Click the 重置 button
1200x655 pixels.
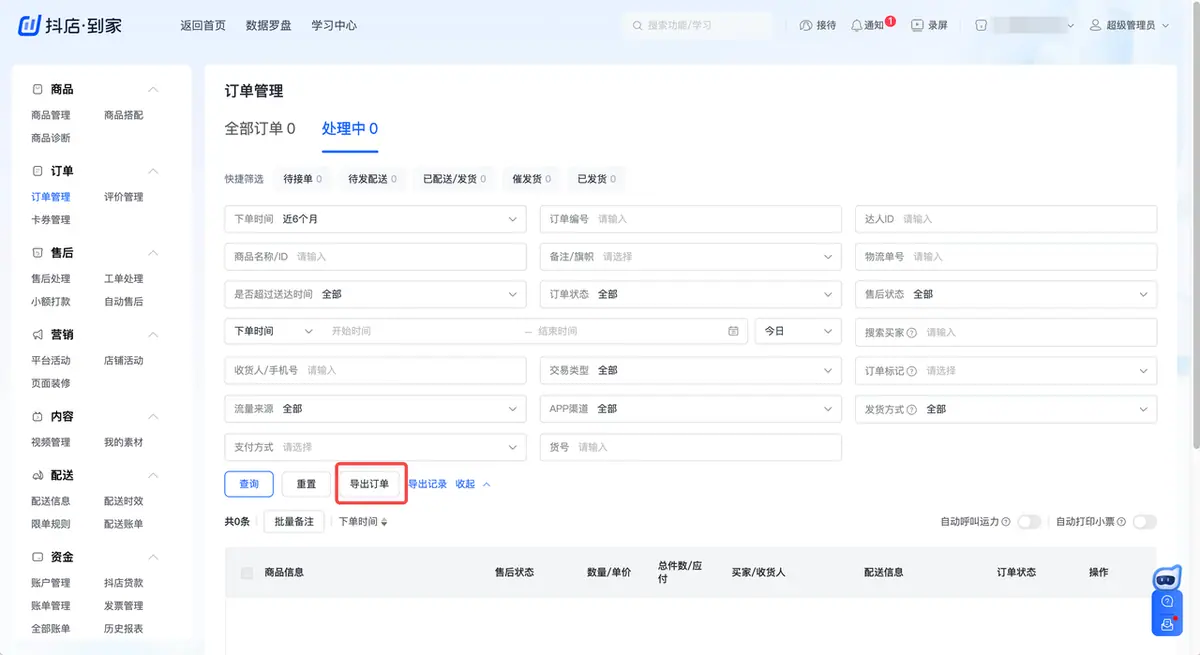pyautogui.click(x=306, y=484)
